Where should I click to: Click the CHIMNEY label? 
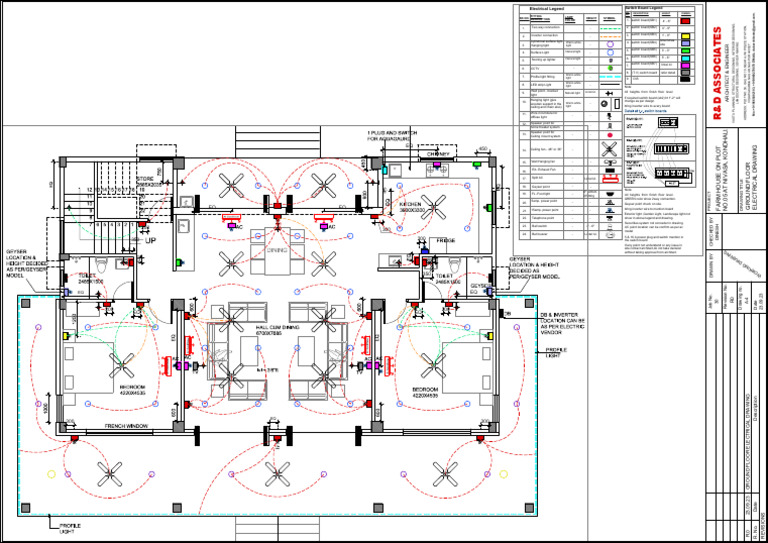(438, 154)
